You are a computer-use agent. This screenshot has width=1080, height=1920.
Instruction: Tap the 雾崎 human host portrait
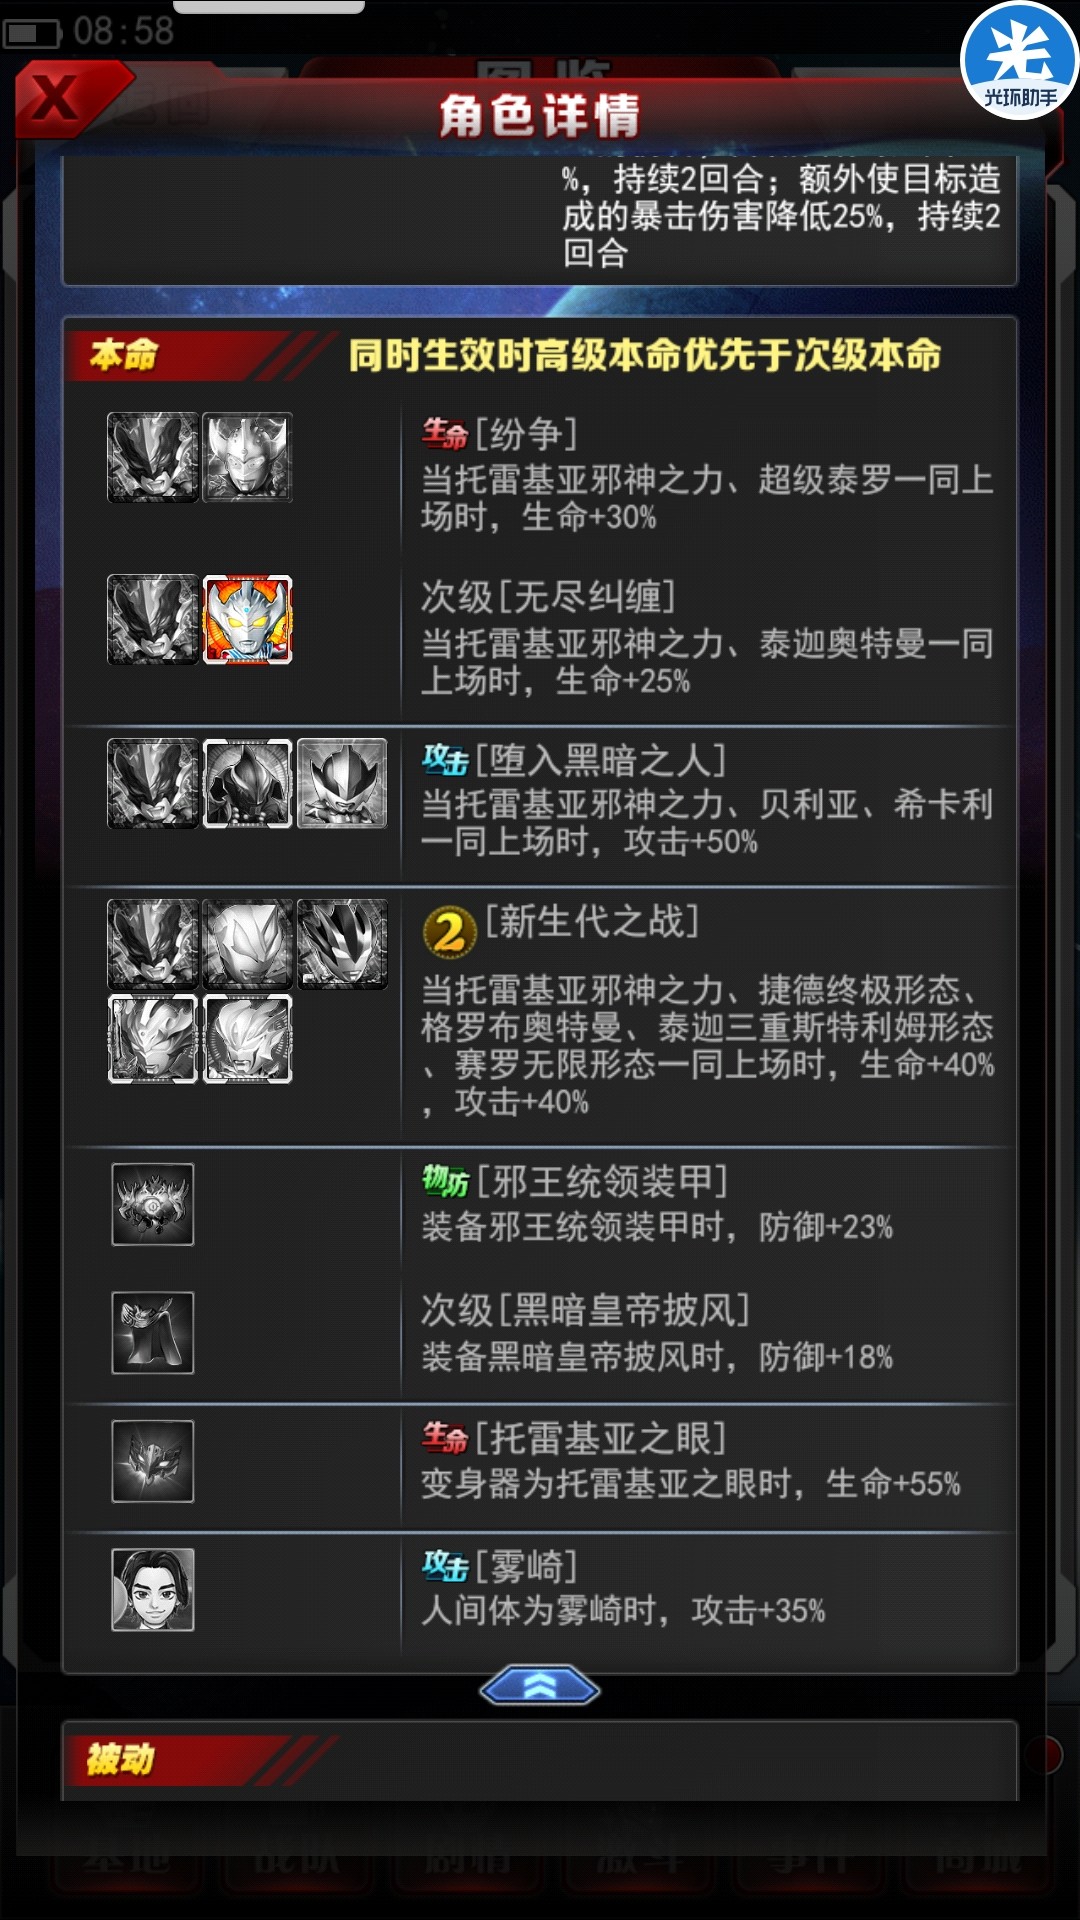pos(153,1590)
